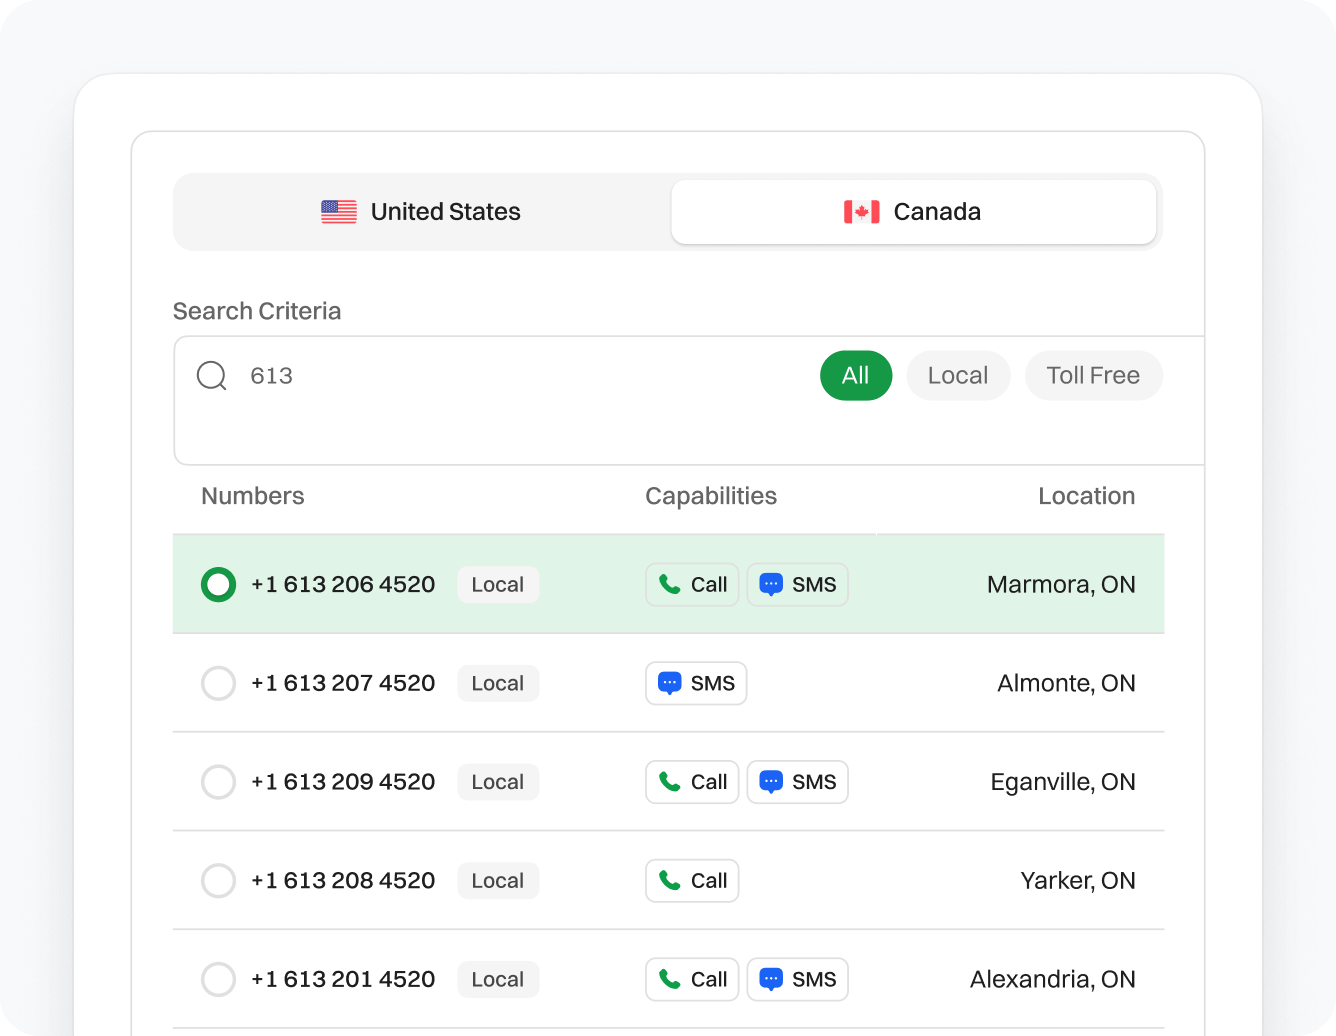Click the SMS badge for Marmora number
The image size is (1336, 1036).
tap(797, 585)
